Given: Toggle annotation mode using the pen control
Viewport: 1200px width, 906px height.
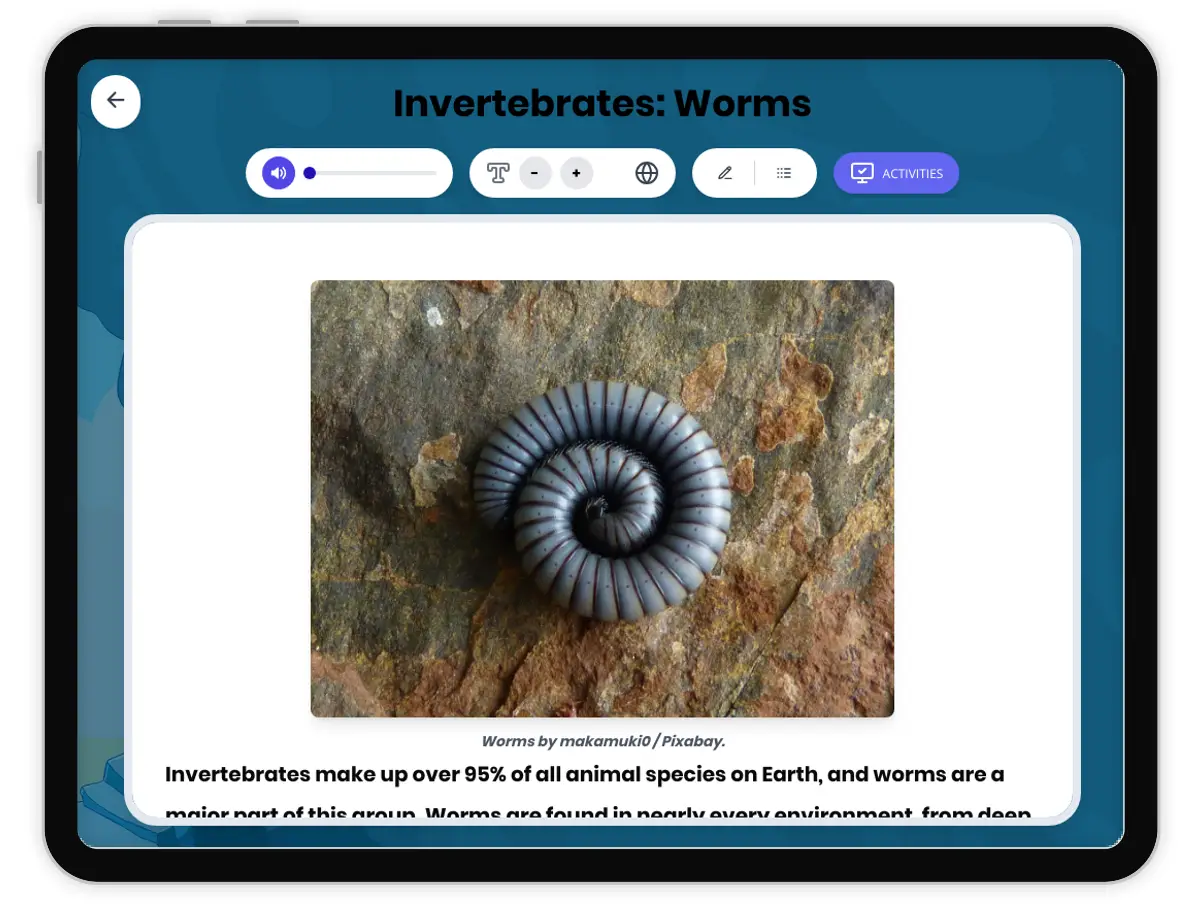Looking at the screenshot, I should pos(725,172).
